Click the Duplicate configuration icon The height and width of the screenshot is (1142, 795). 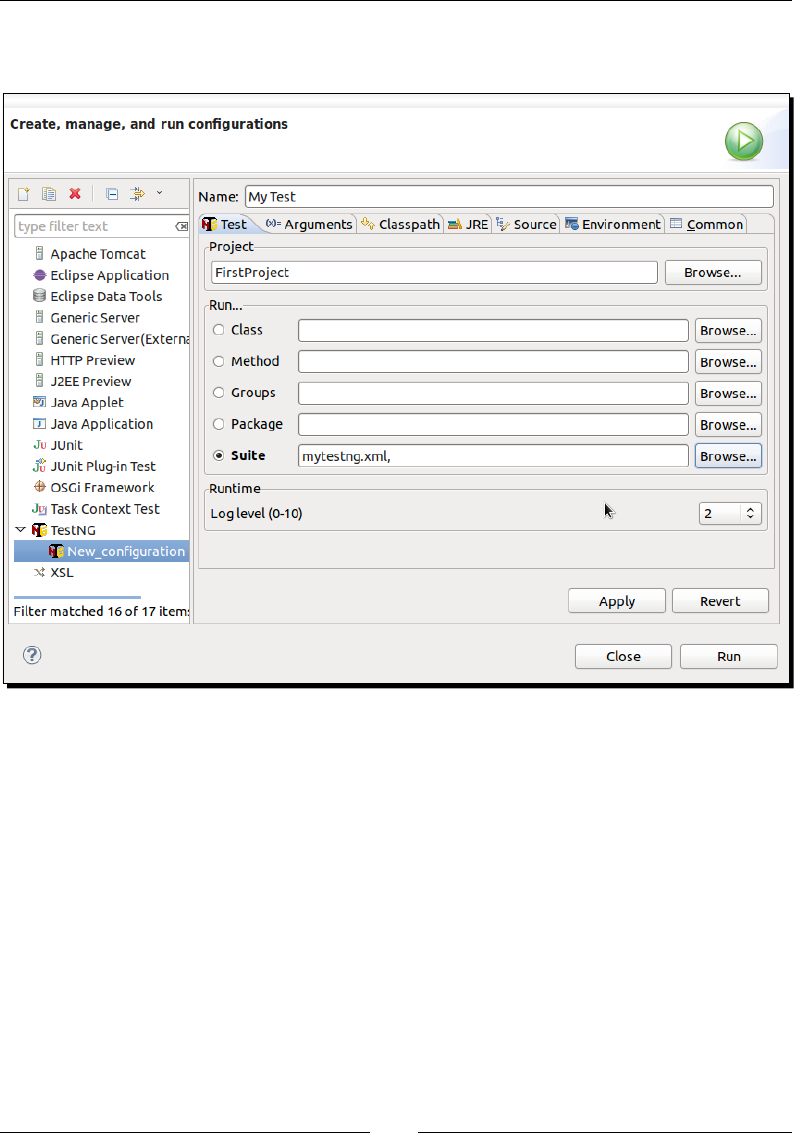tap(49, 194)
